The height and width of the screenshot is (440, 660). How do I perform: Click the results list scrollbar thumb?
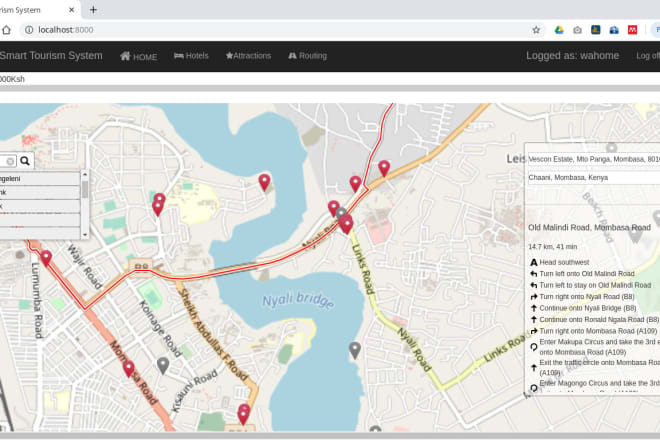tap(85, 189)
